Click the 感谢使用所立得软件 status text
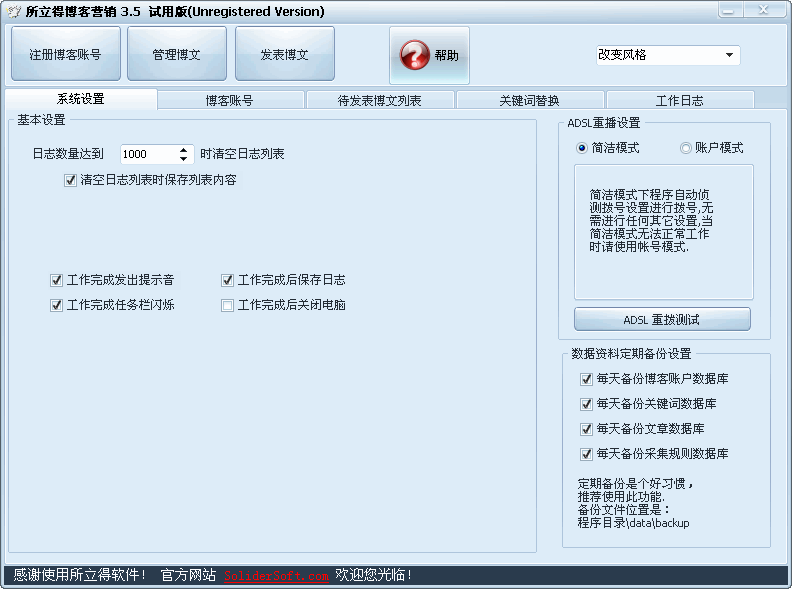Screen dimensions: 792x589 79,575
